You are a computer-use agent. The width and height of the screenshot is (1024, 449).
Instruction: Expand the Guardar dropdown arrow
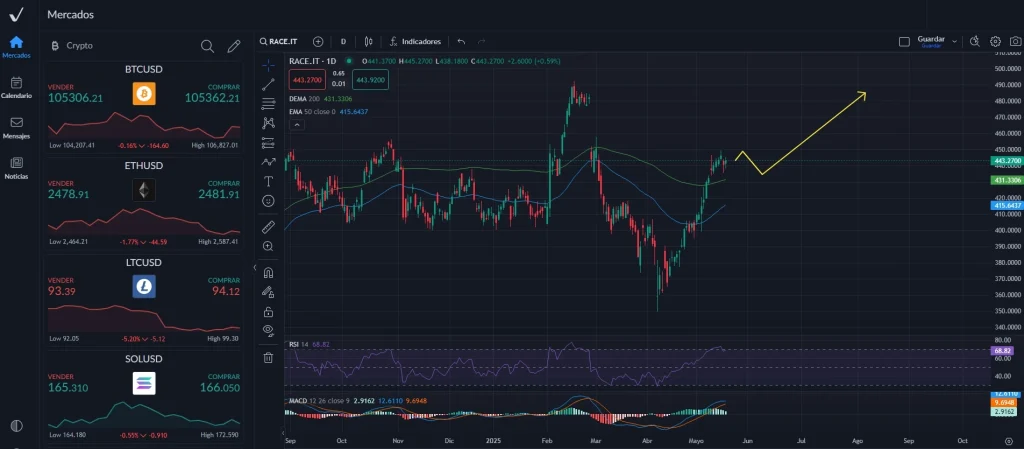tap(954, 41)
